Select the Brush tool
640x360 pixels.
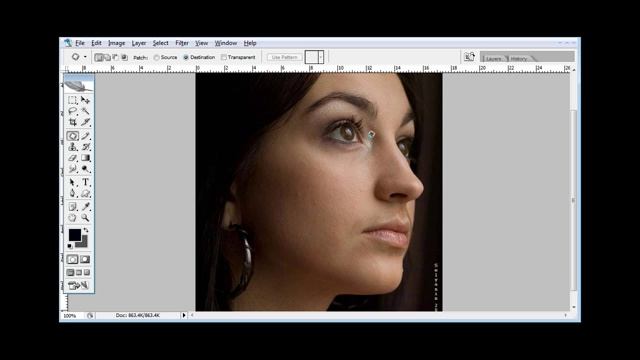[85, 136]
